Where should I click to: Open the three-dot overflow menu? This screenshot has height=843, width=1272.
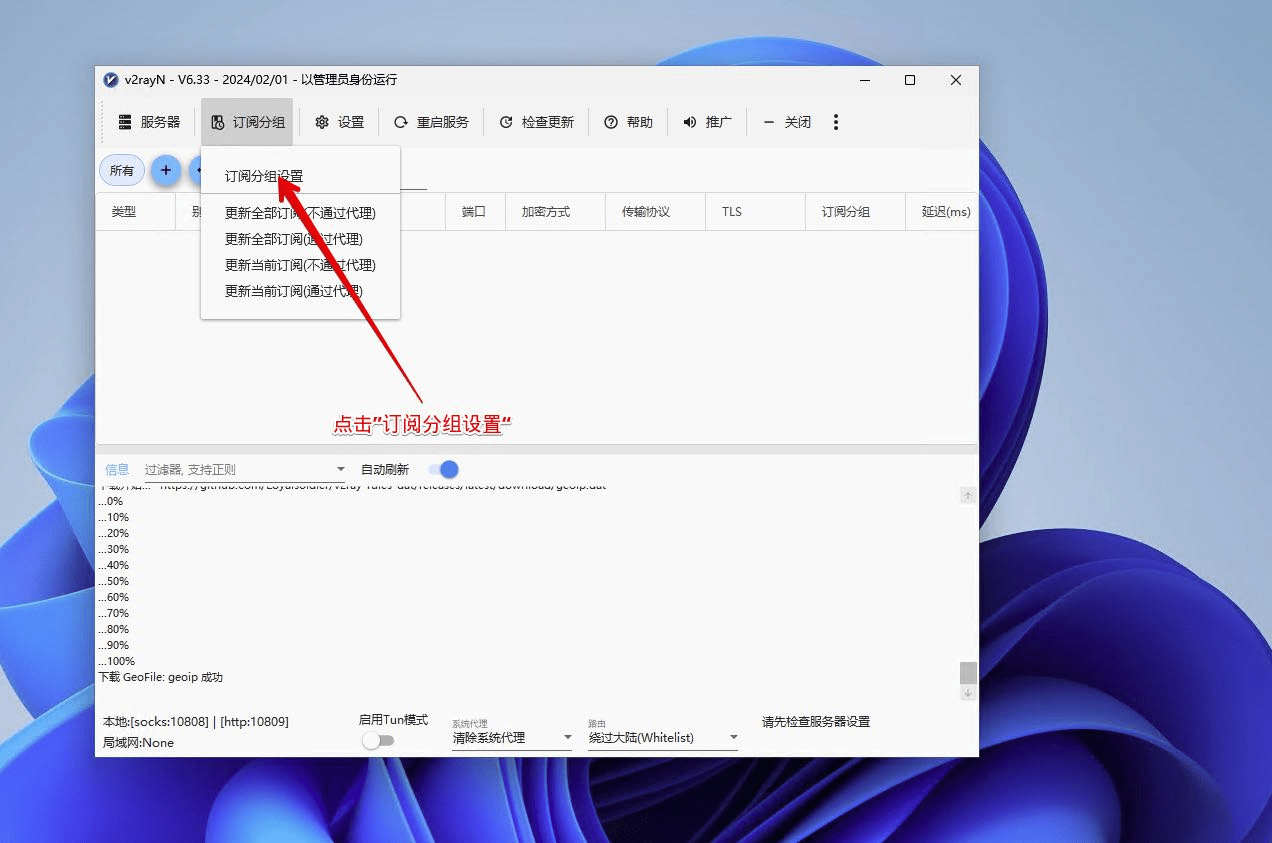(x=836, y=122)
